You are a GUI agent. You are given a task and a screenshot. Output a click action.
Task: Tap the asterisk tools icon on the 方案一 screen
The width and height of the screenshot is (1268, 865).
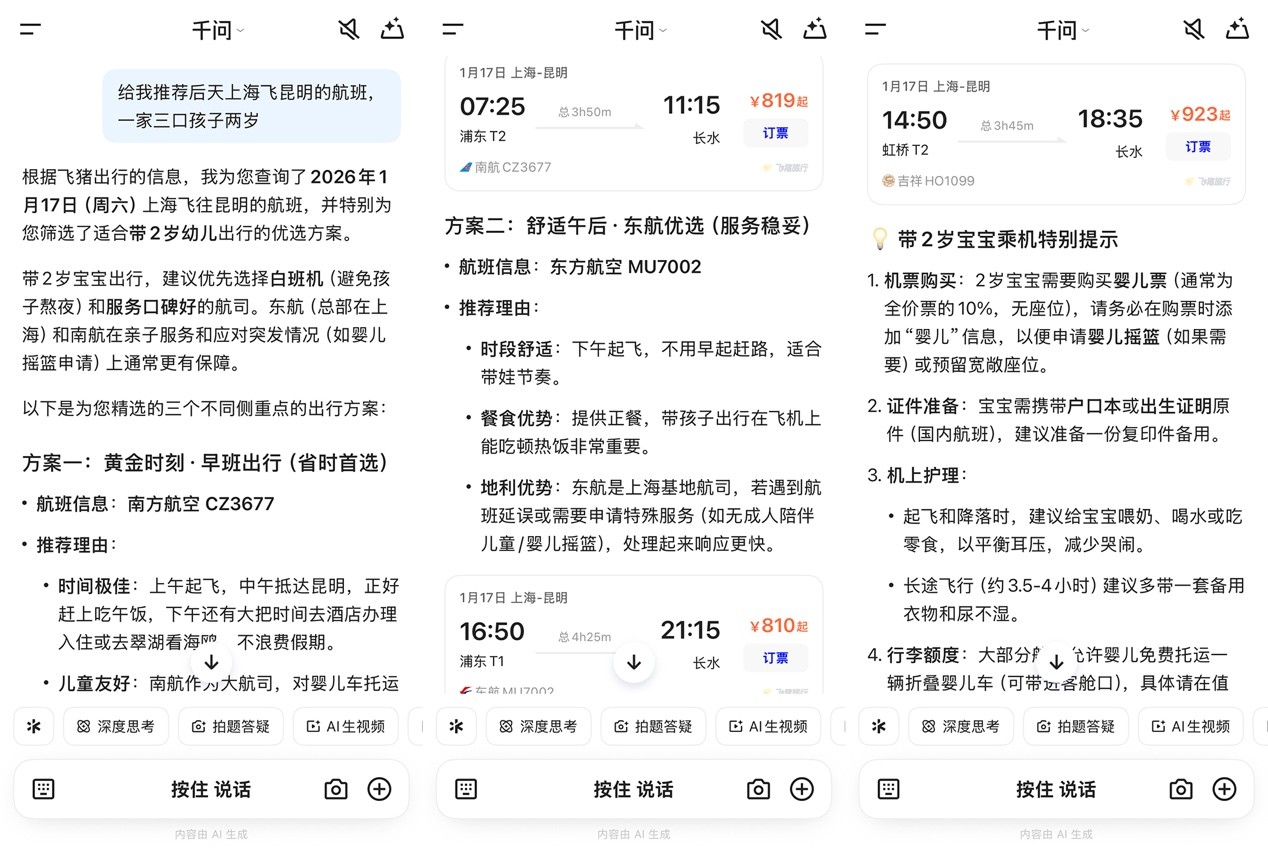pyautogui.click(x=34, y=727)
